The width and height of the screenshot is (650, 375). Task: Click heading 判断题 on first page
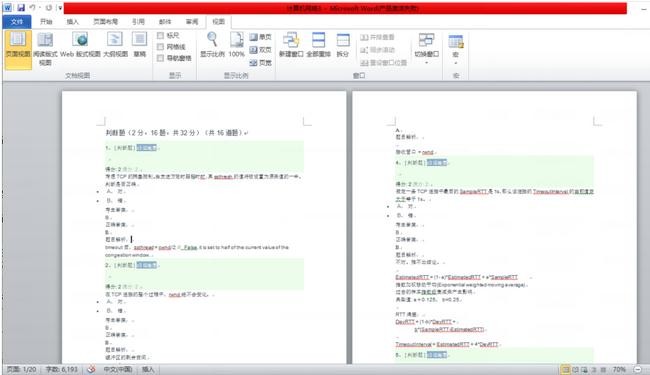pyautogui.click(x=116, y=133)
